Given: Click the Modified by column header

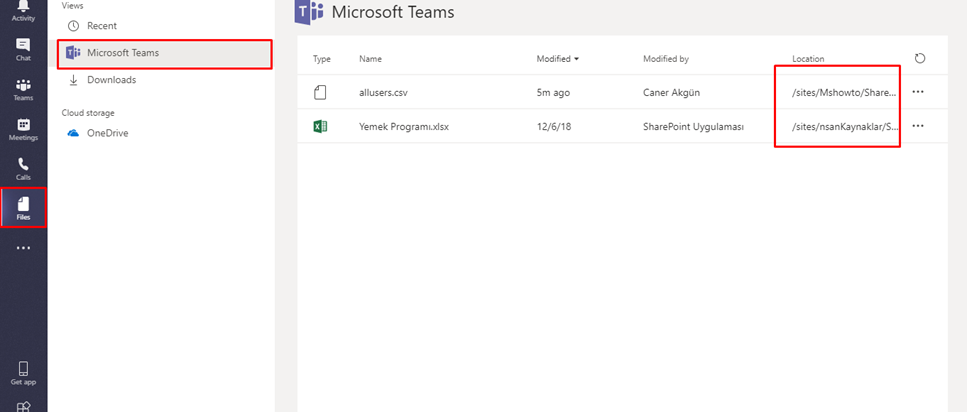Looking at the screenshot, I should tap(665, 59).
